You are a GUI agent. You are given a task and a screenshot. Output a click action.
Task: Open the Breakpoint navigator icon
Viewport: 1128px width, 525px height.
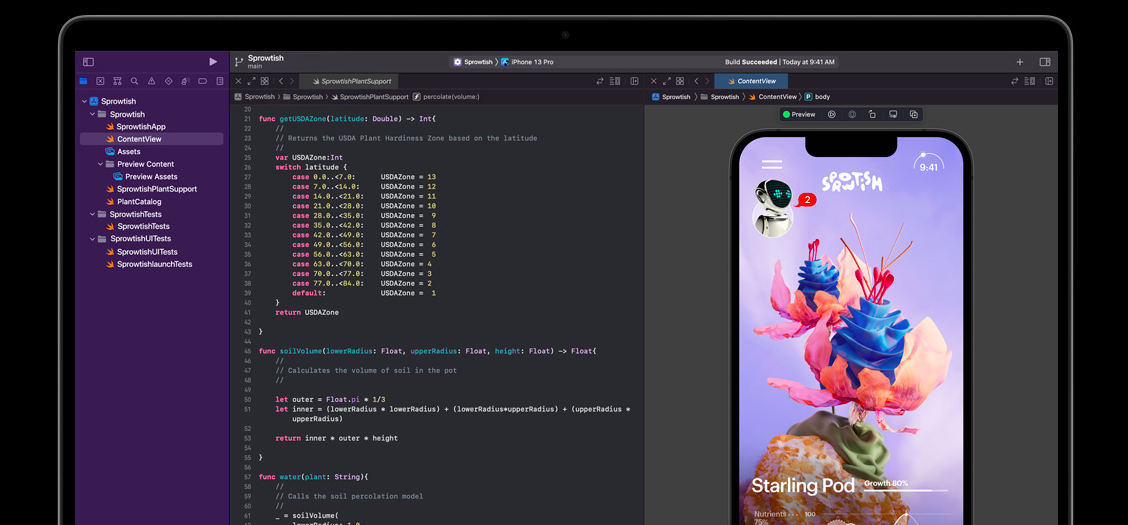(203, 81)
